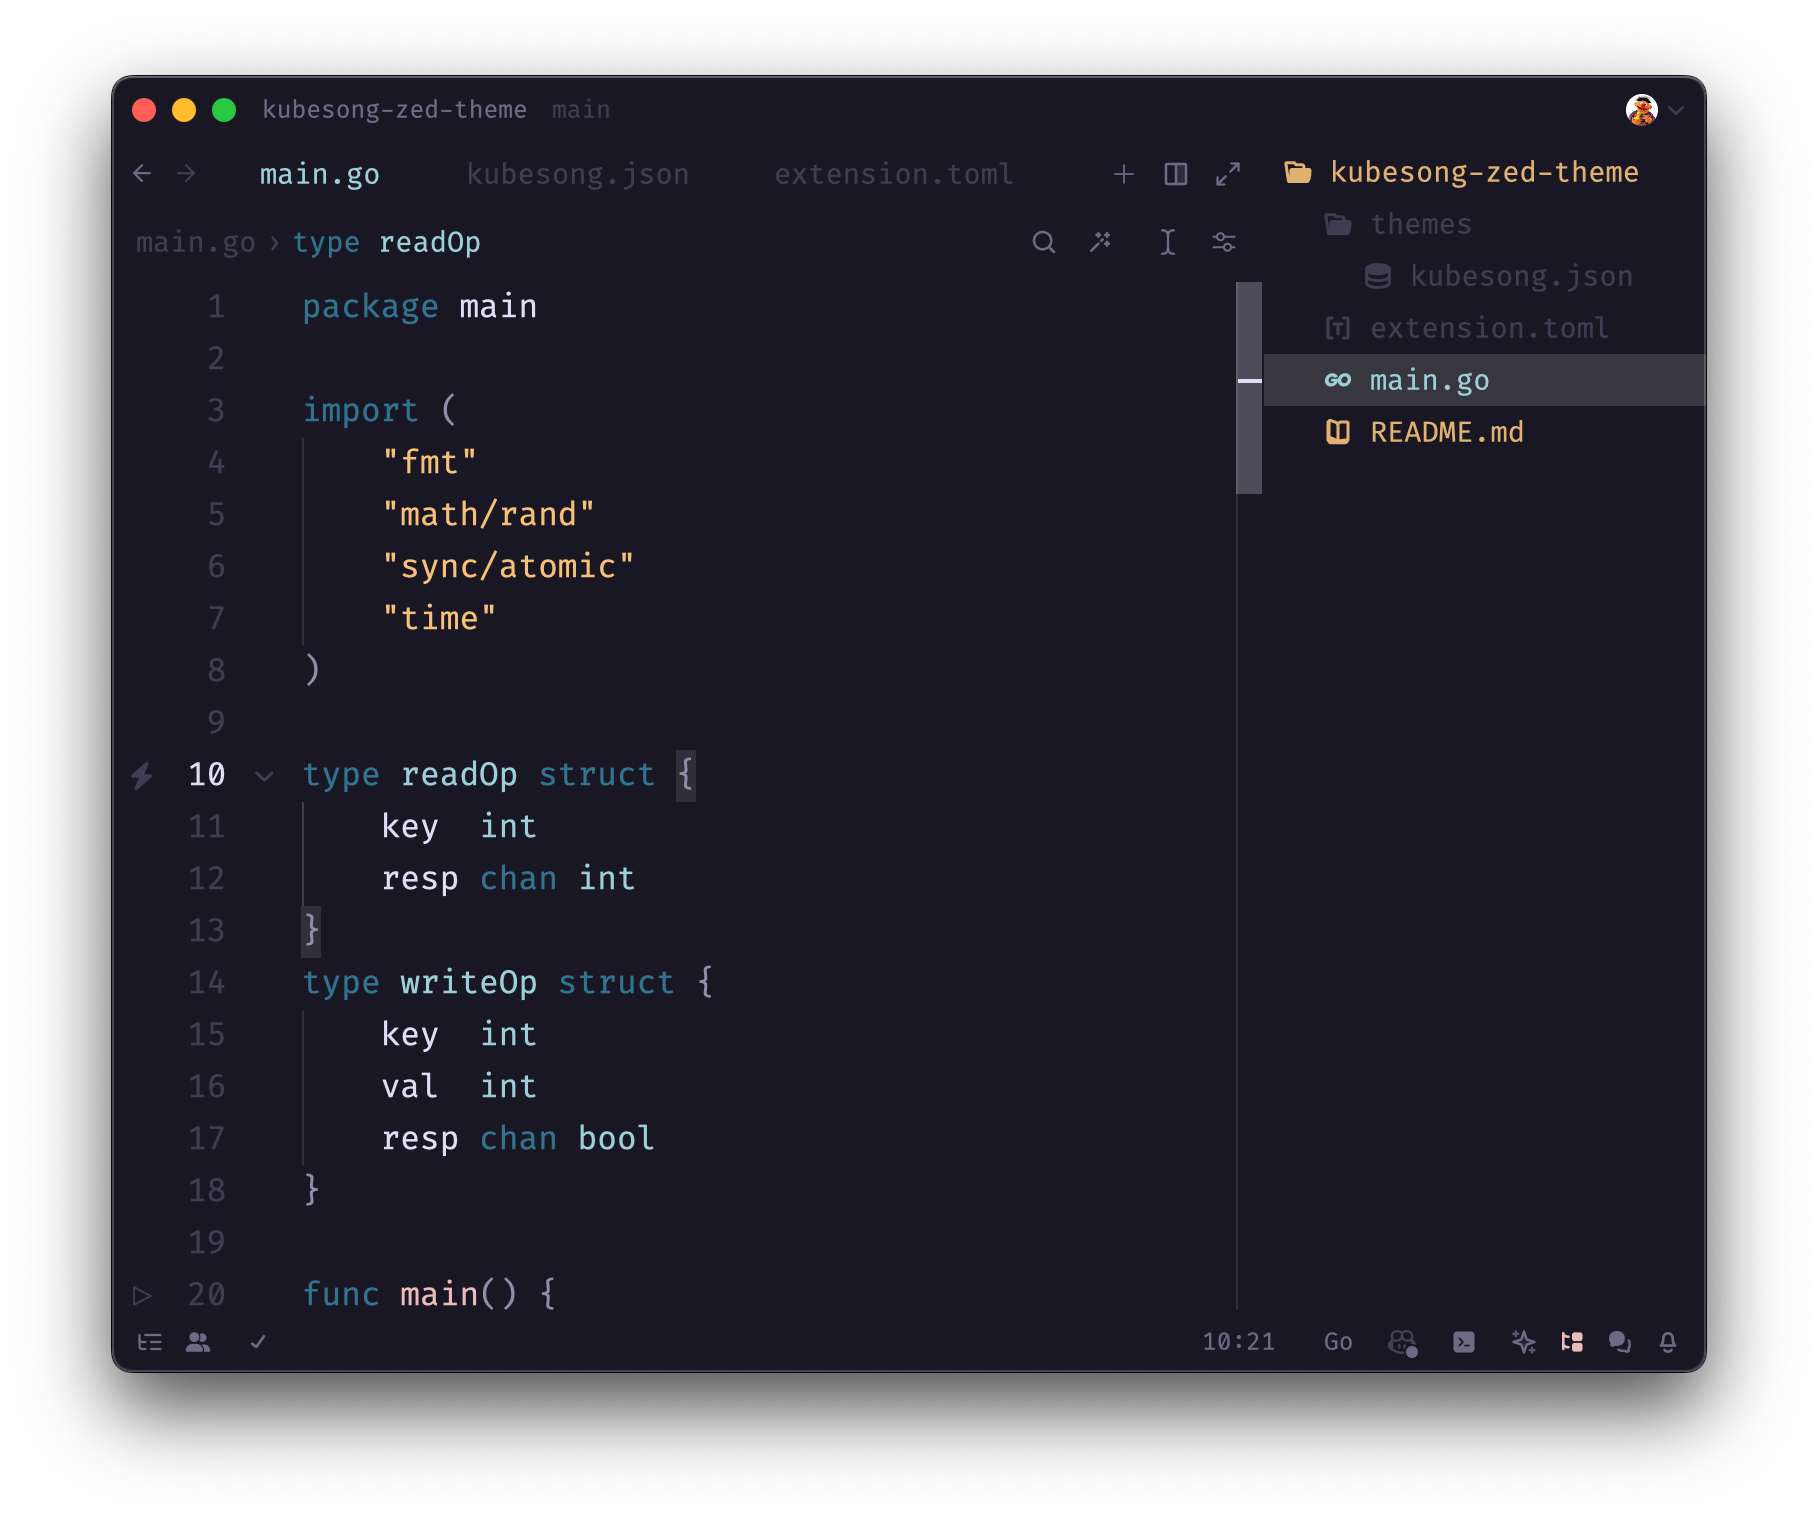
Task: Toggle the chat panel icon
Action: click(x=1620, y=1342)
